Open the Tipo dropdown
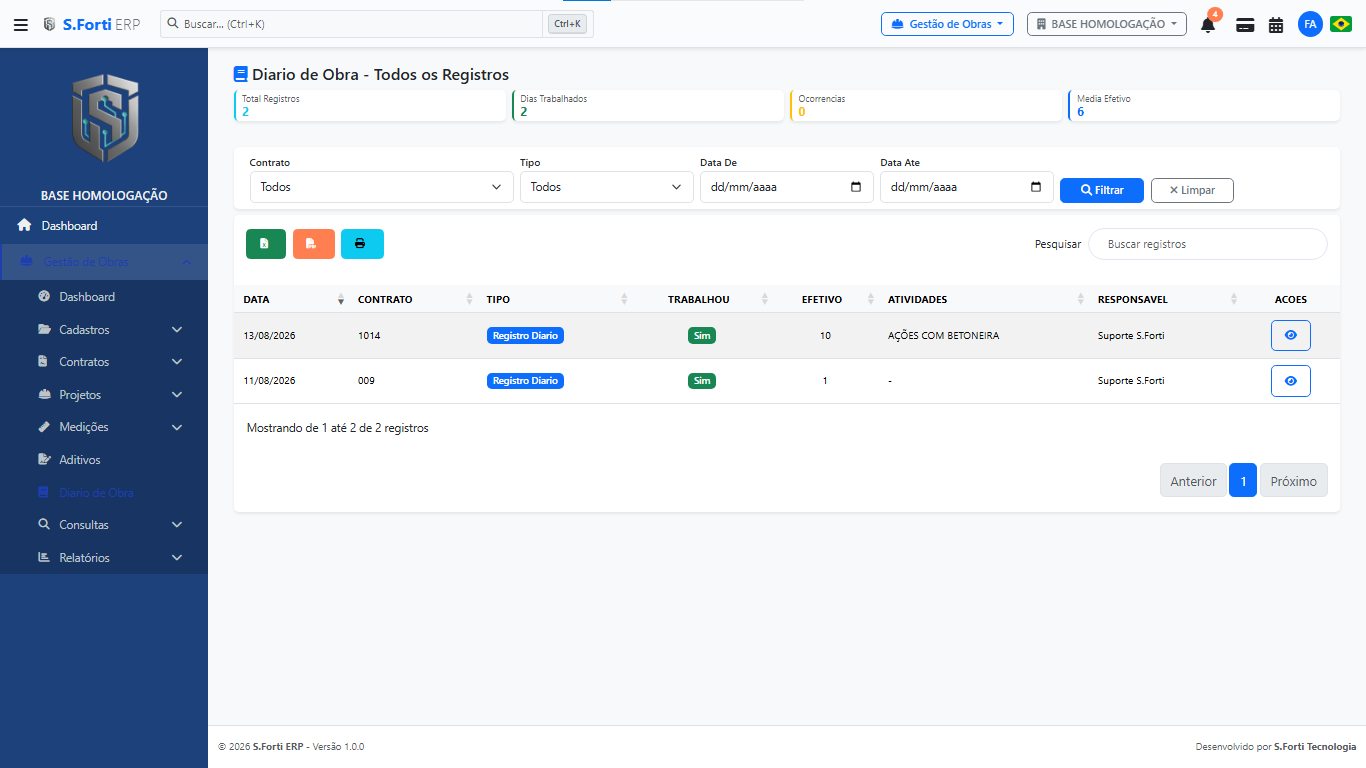Screen dimensions: 1366x768 pyautogui.click(x=606, y=187)
